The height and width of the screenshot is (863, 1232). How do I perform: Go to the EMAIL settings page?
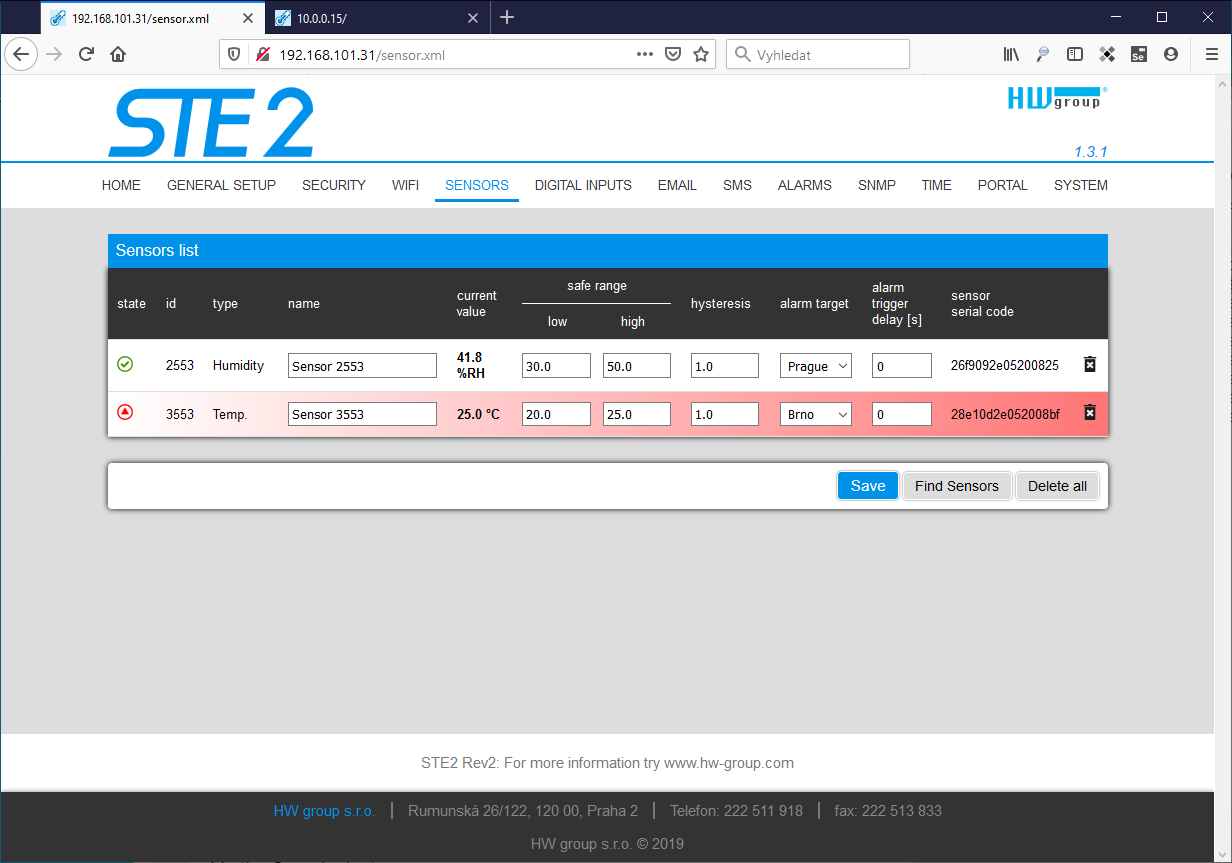(677, 185)
